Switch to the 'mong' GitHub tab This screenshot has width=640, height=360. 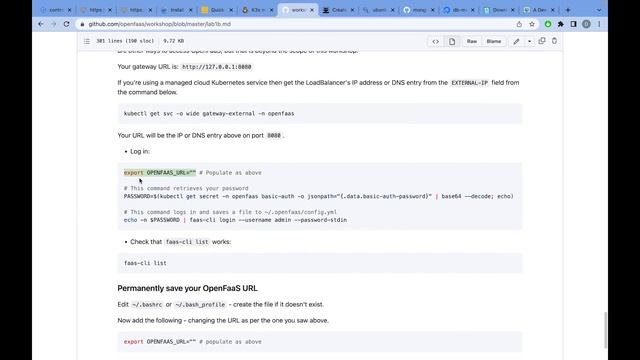point(418,10)
